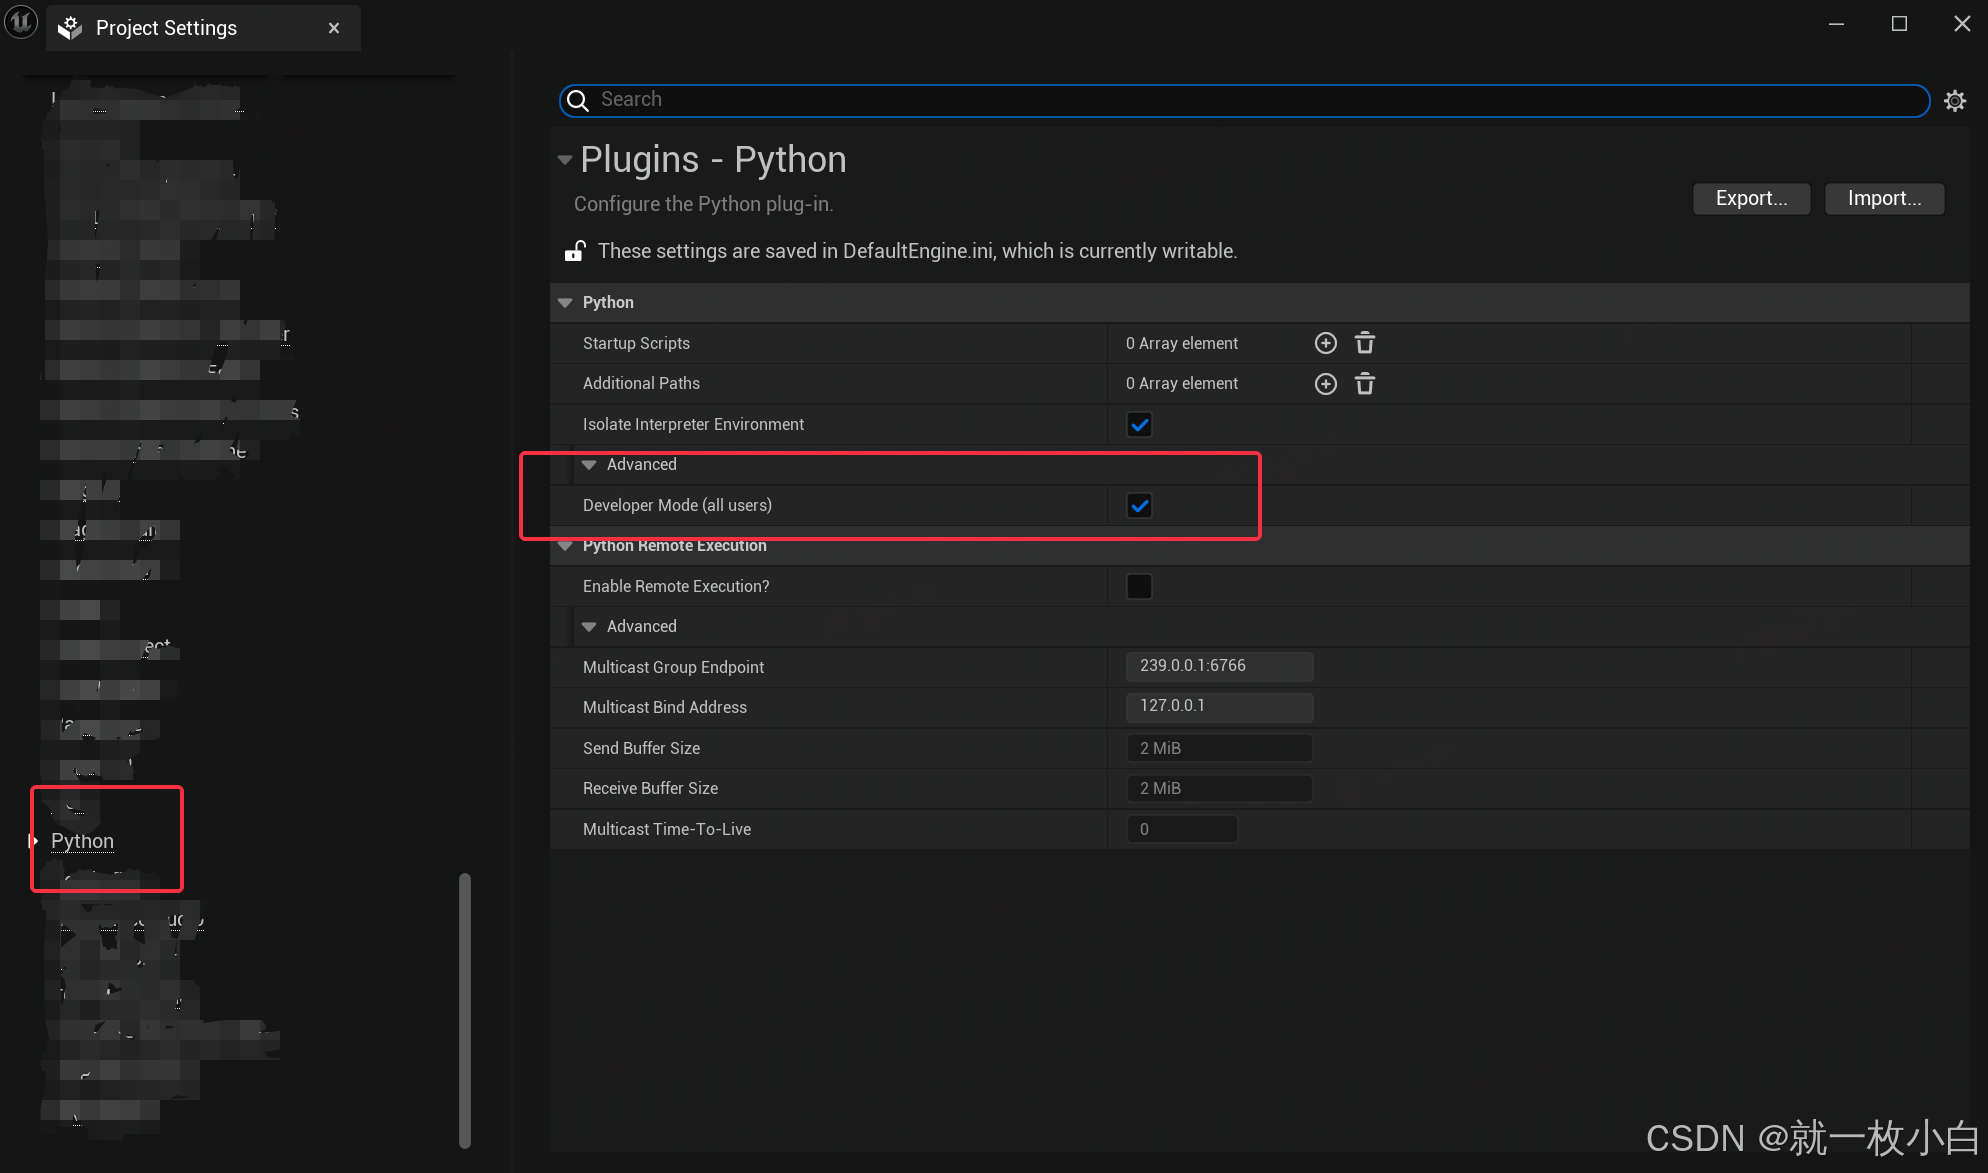Collapse Advanced under Remote Execution
The height and width of the screenshot is (1173, 1988).
click(589, 626)
